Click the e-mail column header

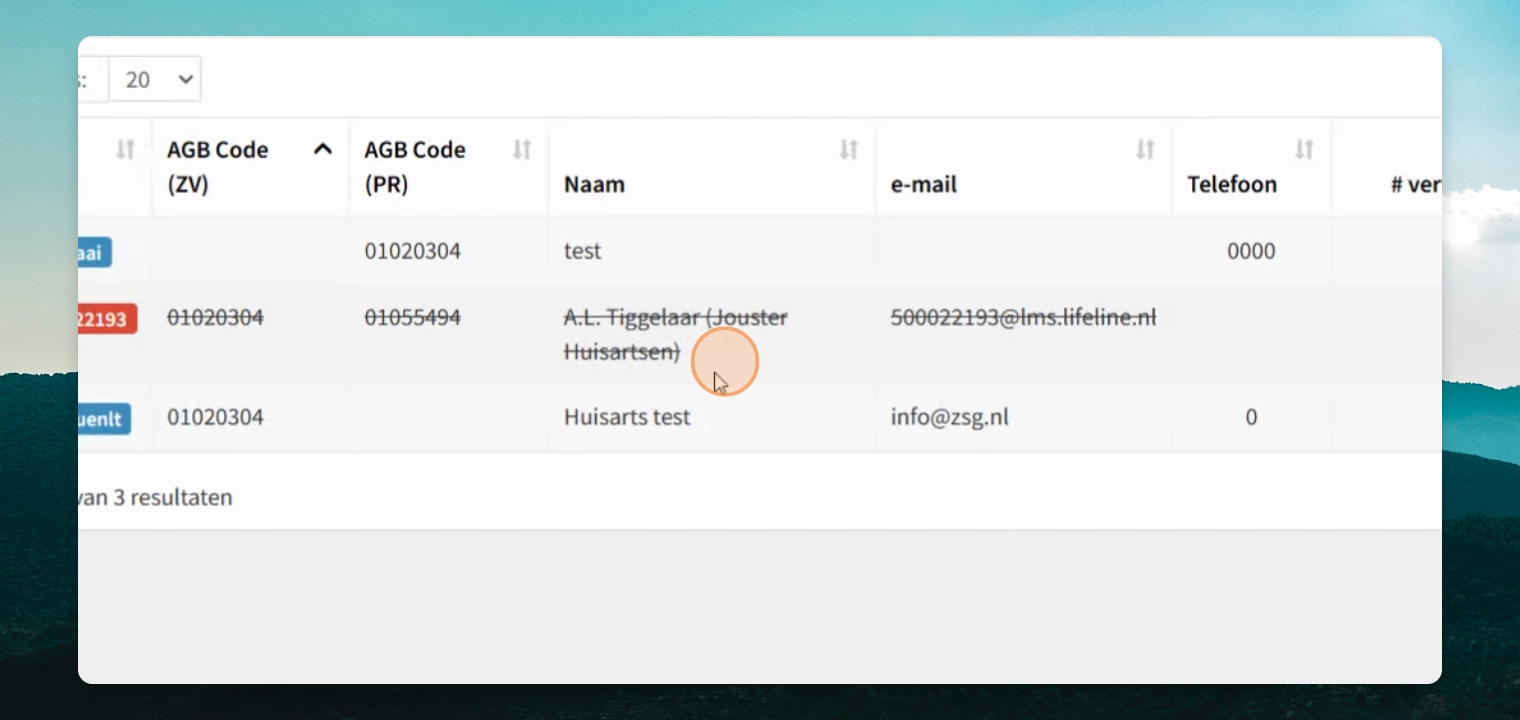click(x=924, y=184)
